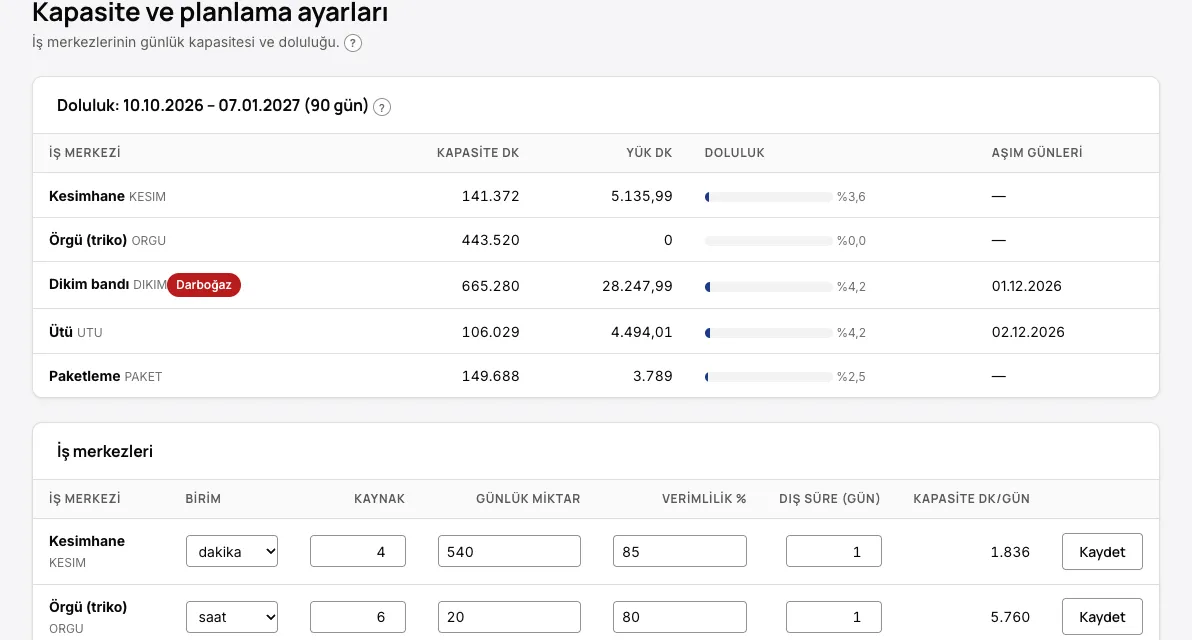Focus Örgü (triko) dış süre field

point(834,617)
